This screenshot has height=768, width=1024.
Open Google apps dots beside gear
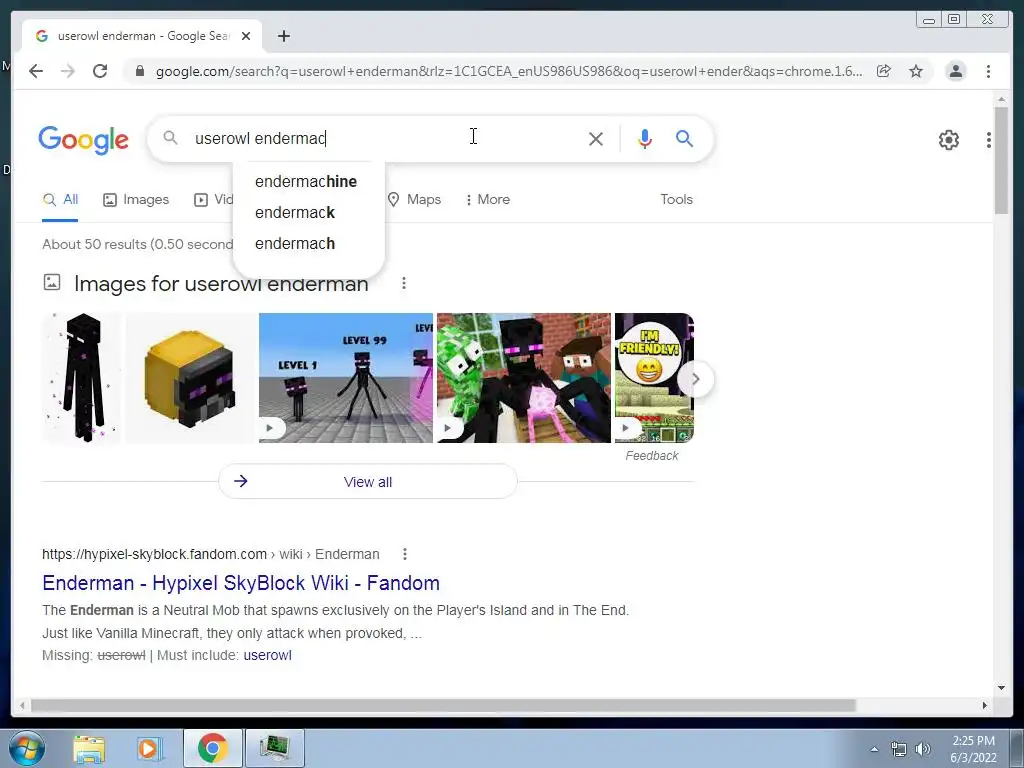coord(989,140)
